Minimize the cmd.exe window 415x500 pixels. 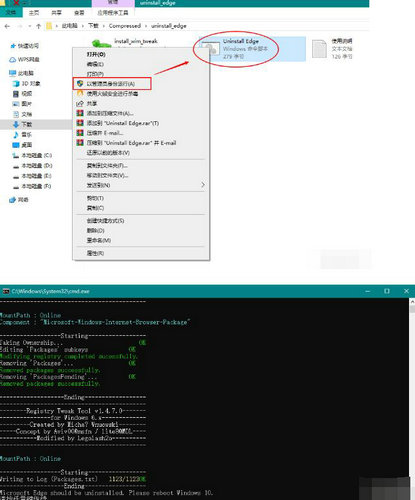(x=367, y=291)
